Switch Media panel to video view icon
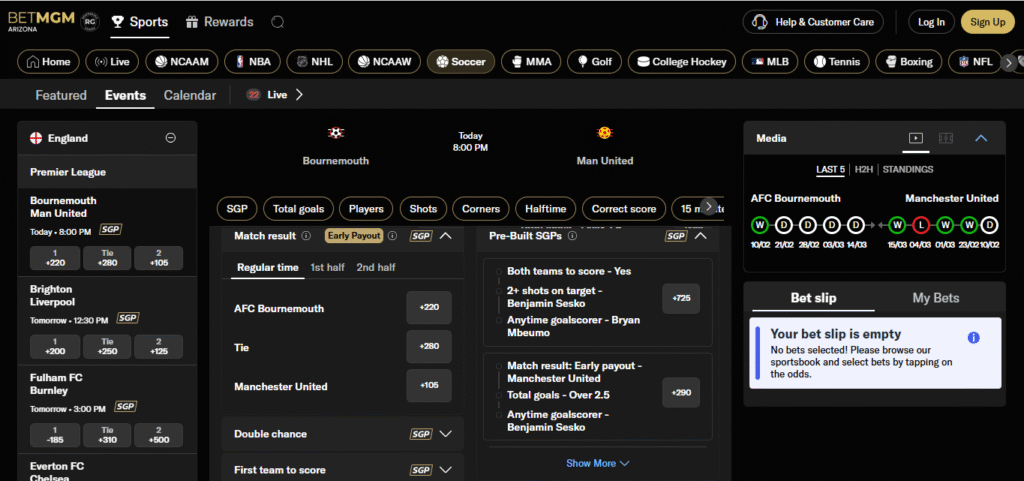 click(916, 138)
